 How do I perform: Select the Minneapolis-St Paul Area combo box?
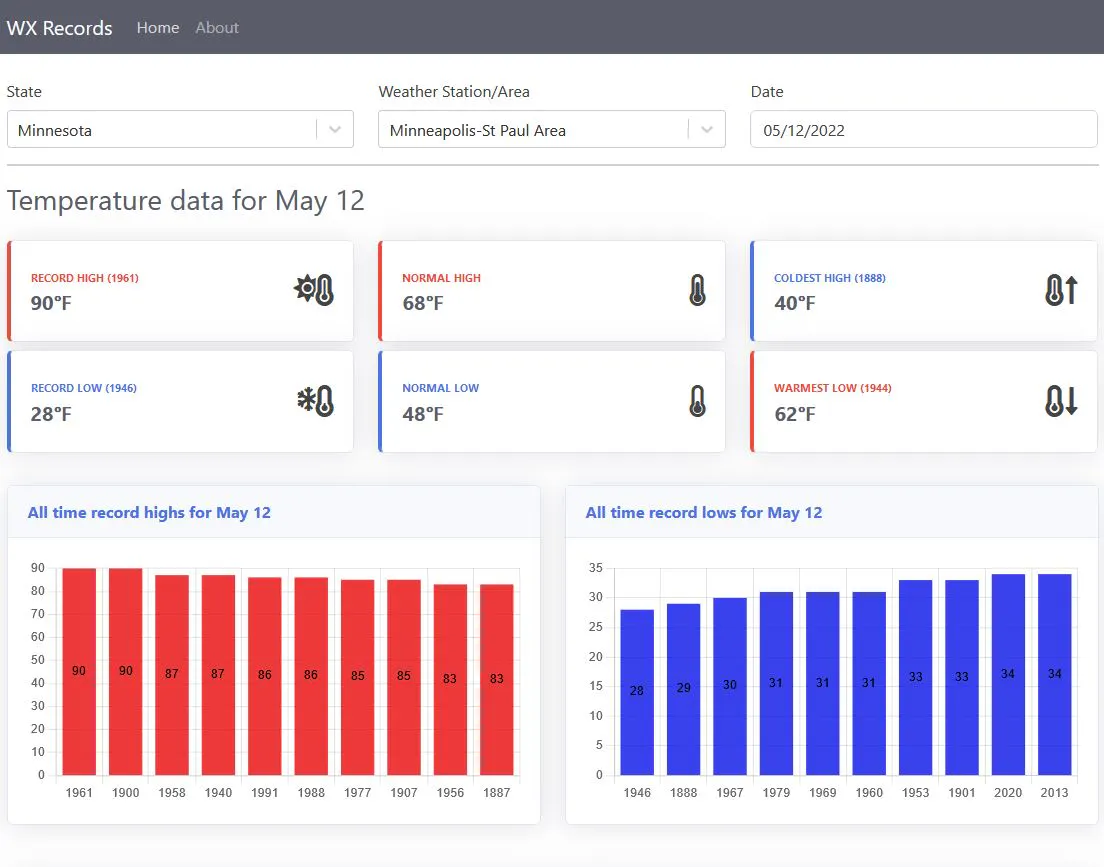[552, 130]
